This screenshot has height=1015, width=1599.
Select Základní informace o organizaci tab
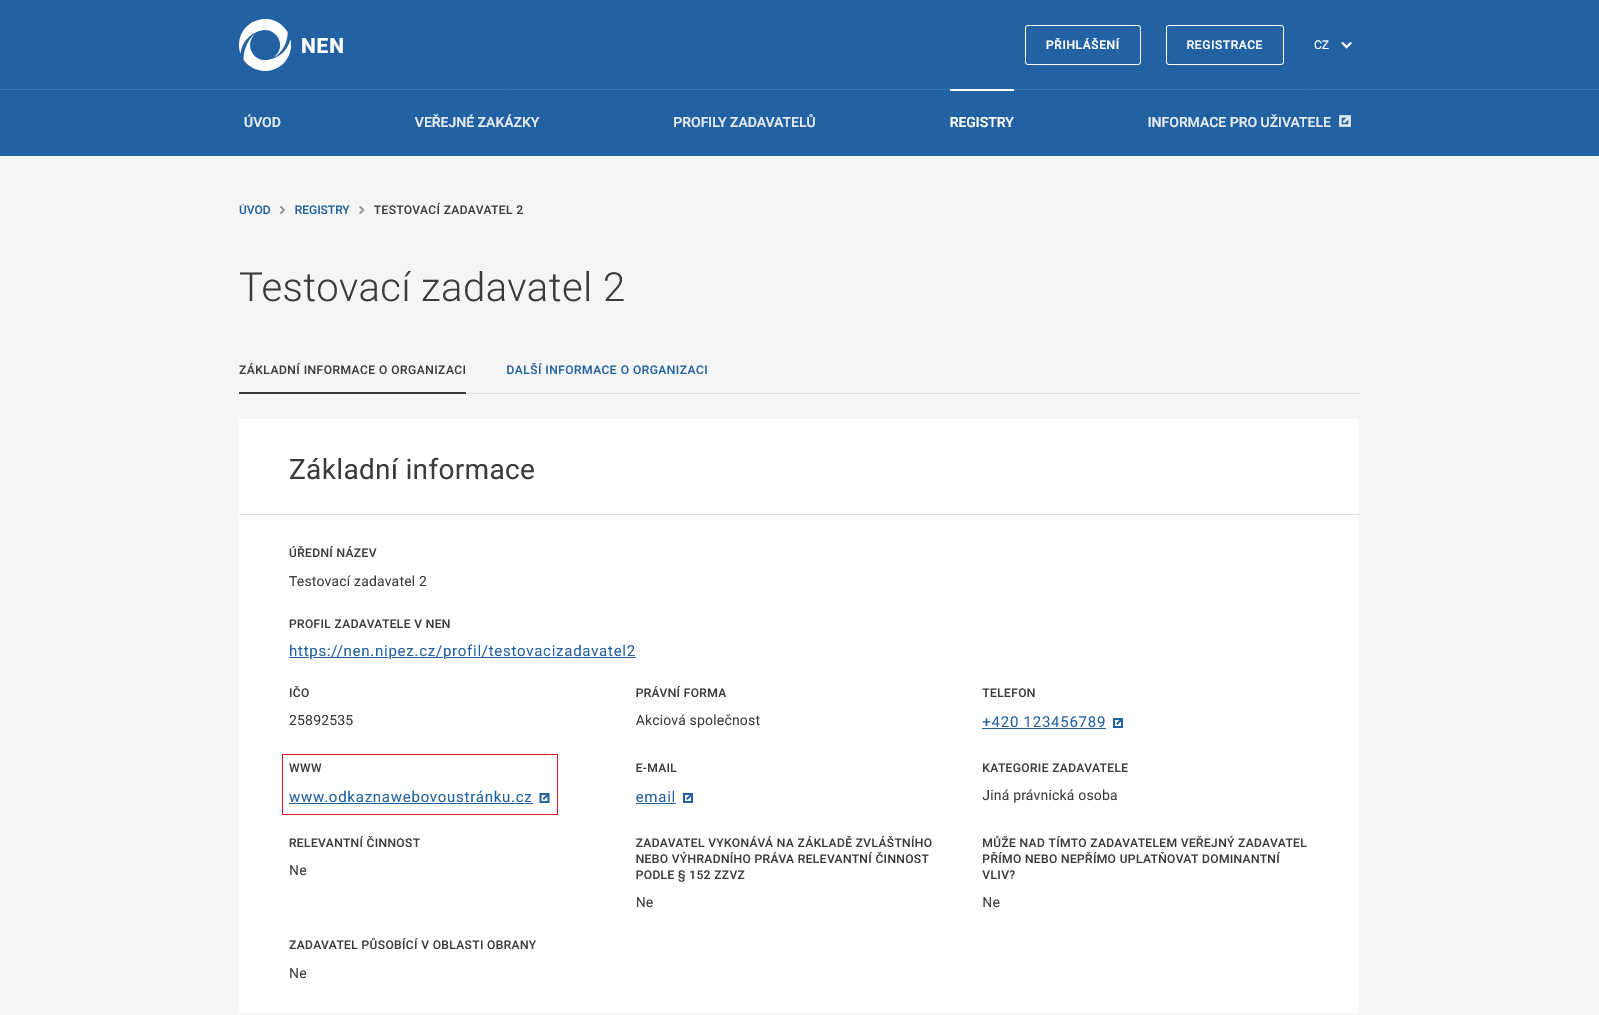[x=352, y=370]
